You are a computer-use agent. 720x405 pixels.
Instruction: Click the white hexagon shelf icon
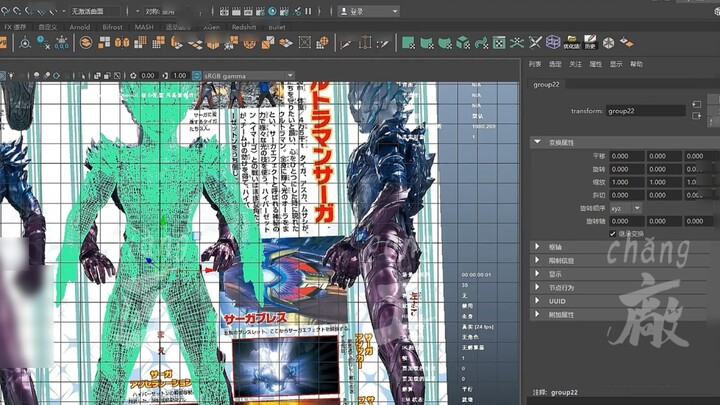(608, 43)
